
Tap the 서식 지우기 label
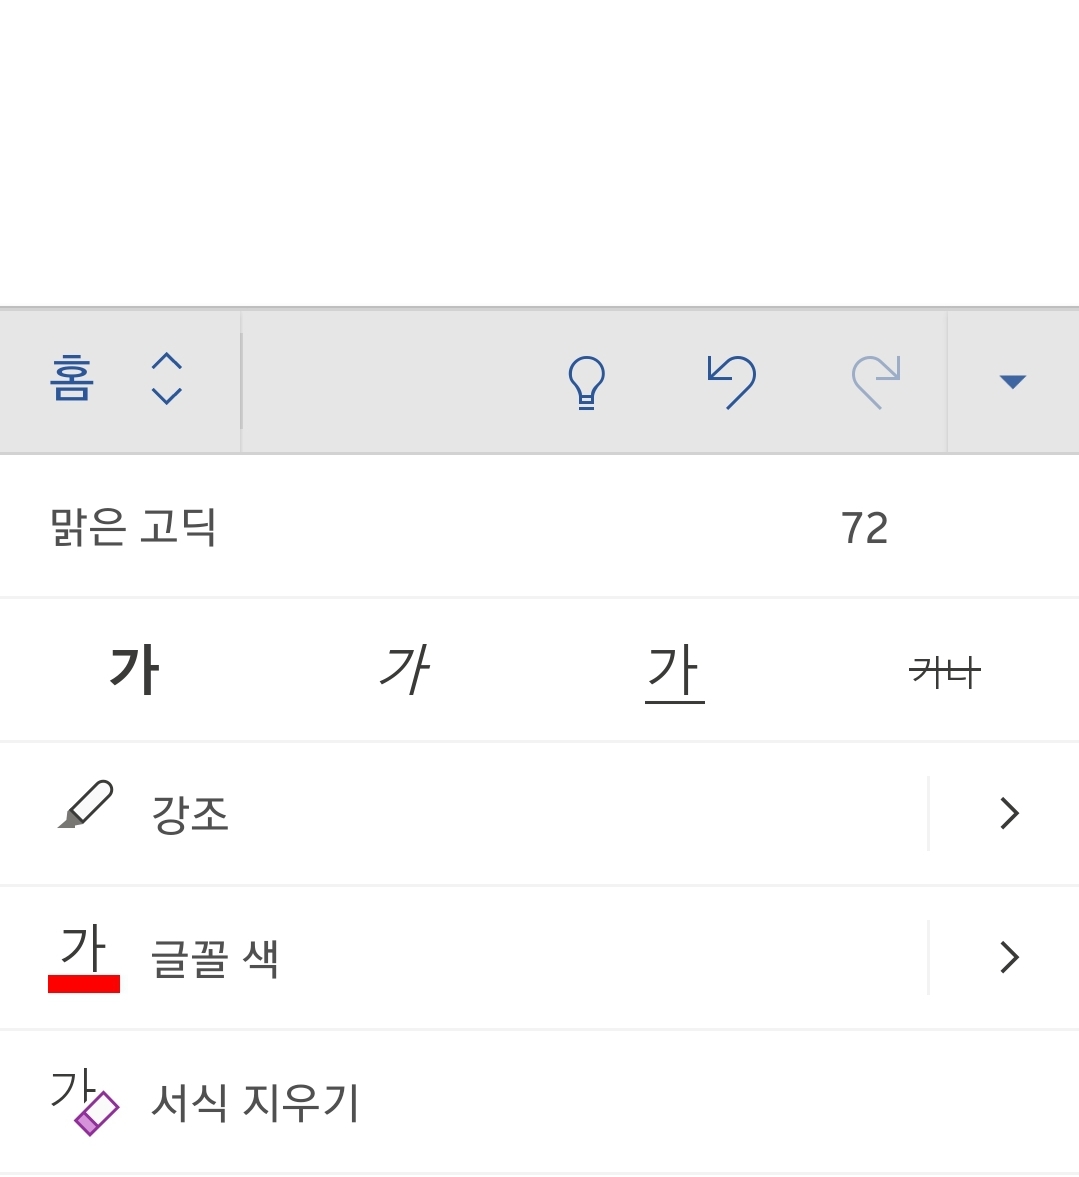coord(255,1102)
